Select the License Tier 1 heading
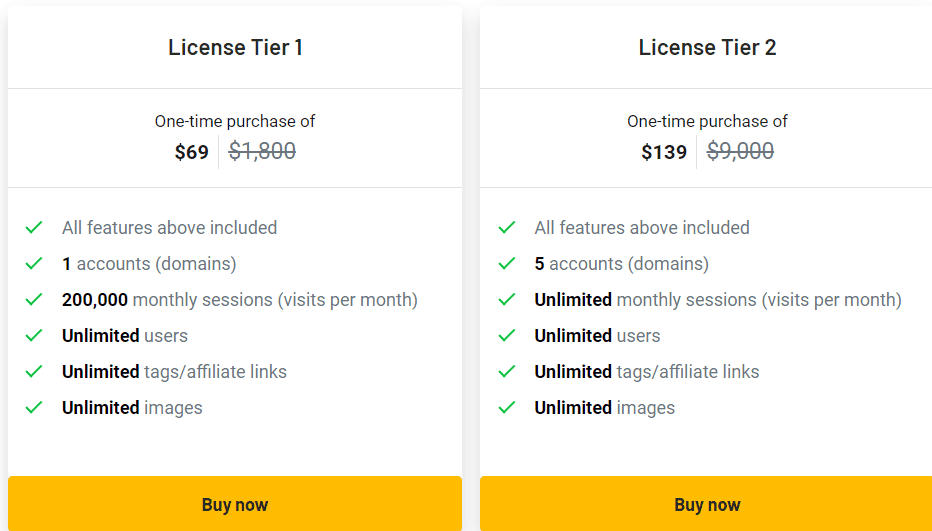This screenshot has height=531, width=932. 235,47
